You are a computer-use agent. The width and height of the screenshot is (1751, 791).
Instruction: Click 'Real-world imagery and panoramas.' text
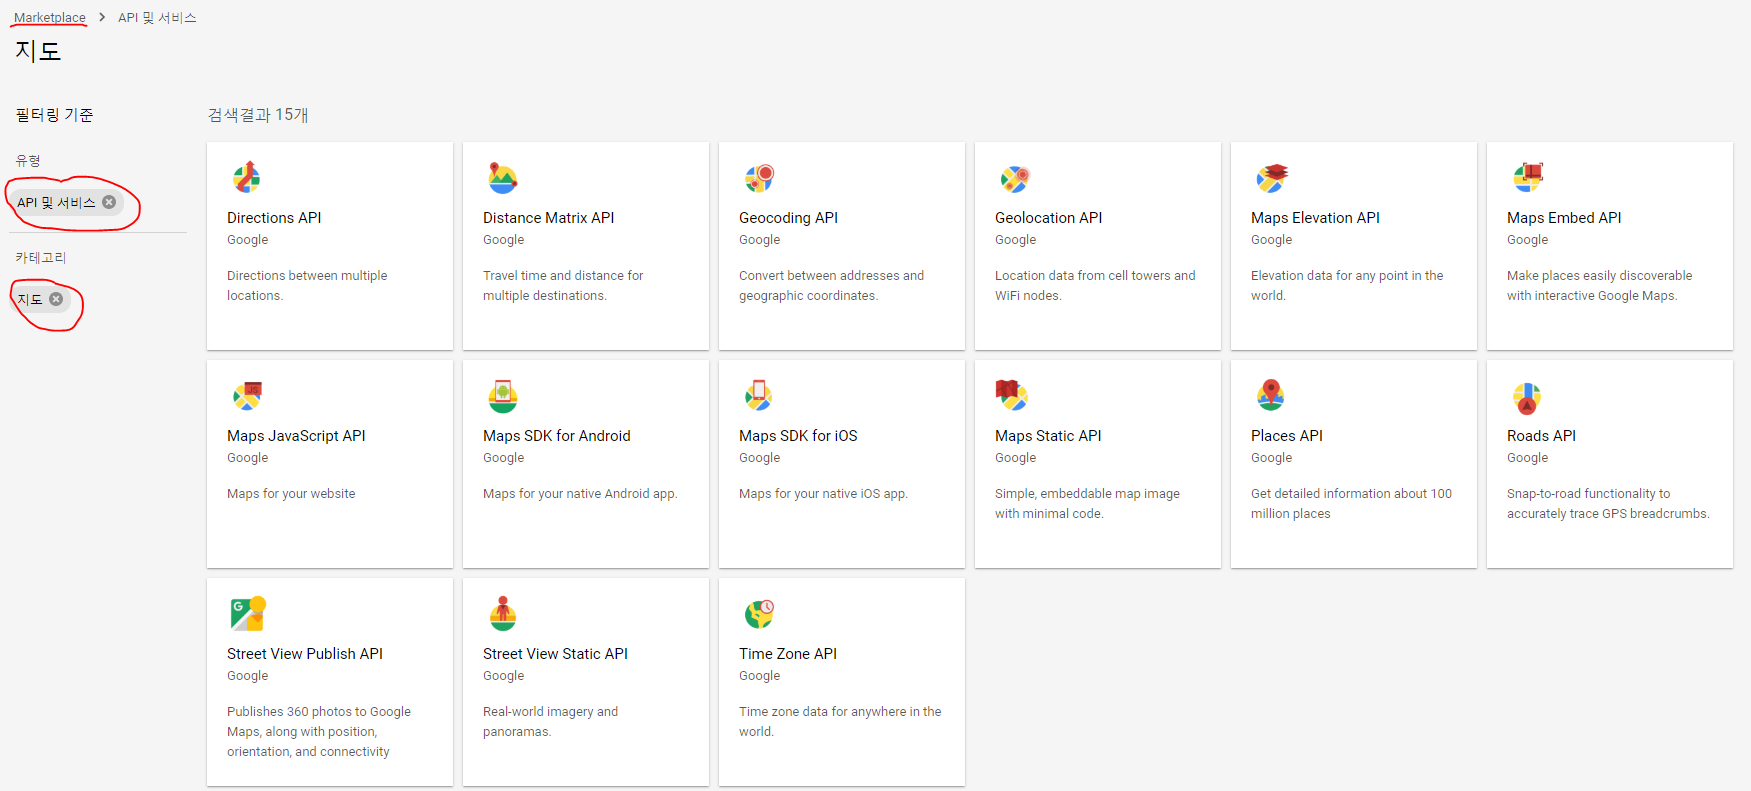click(550, 722)
